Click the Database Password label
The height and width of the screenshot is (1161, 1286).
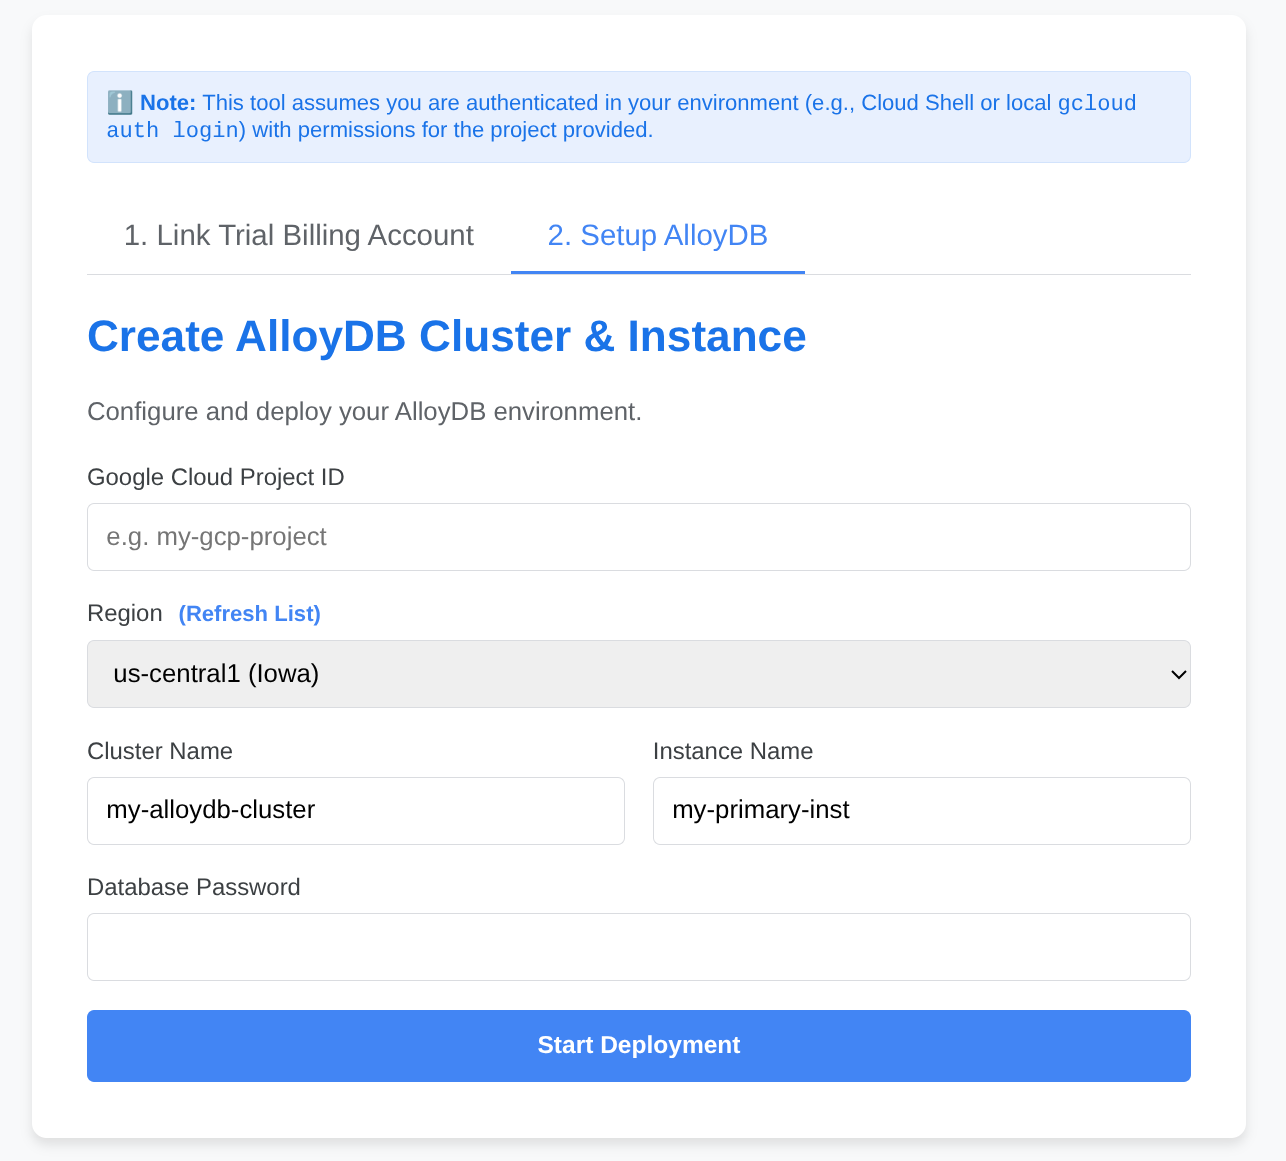(194, 887)
